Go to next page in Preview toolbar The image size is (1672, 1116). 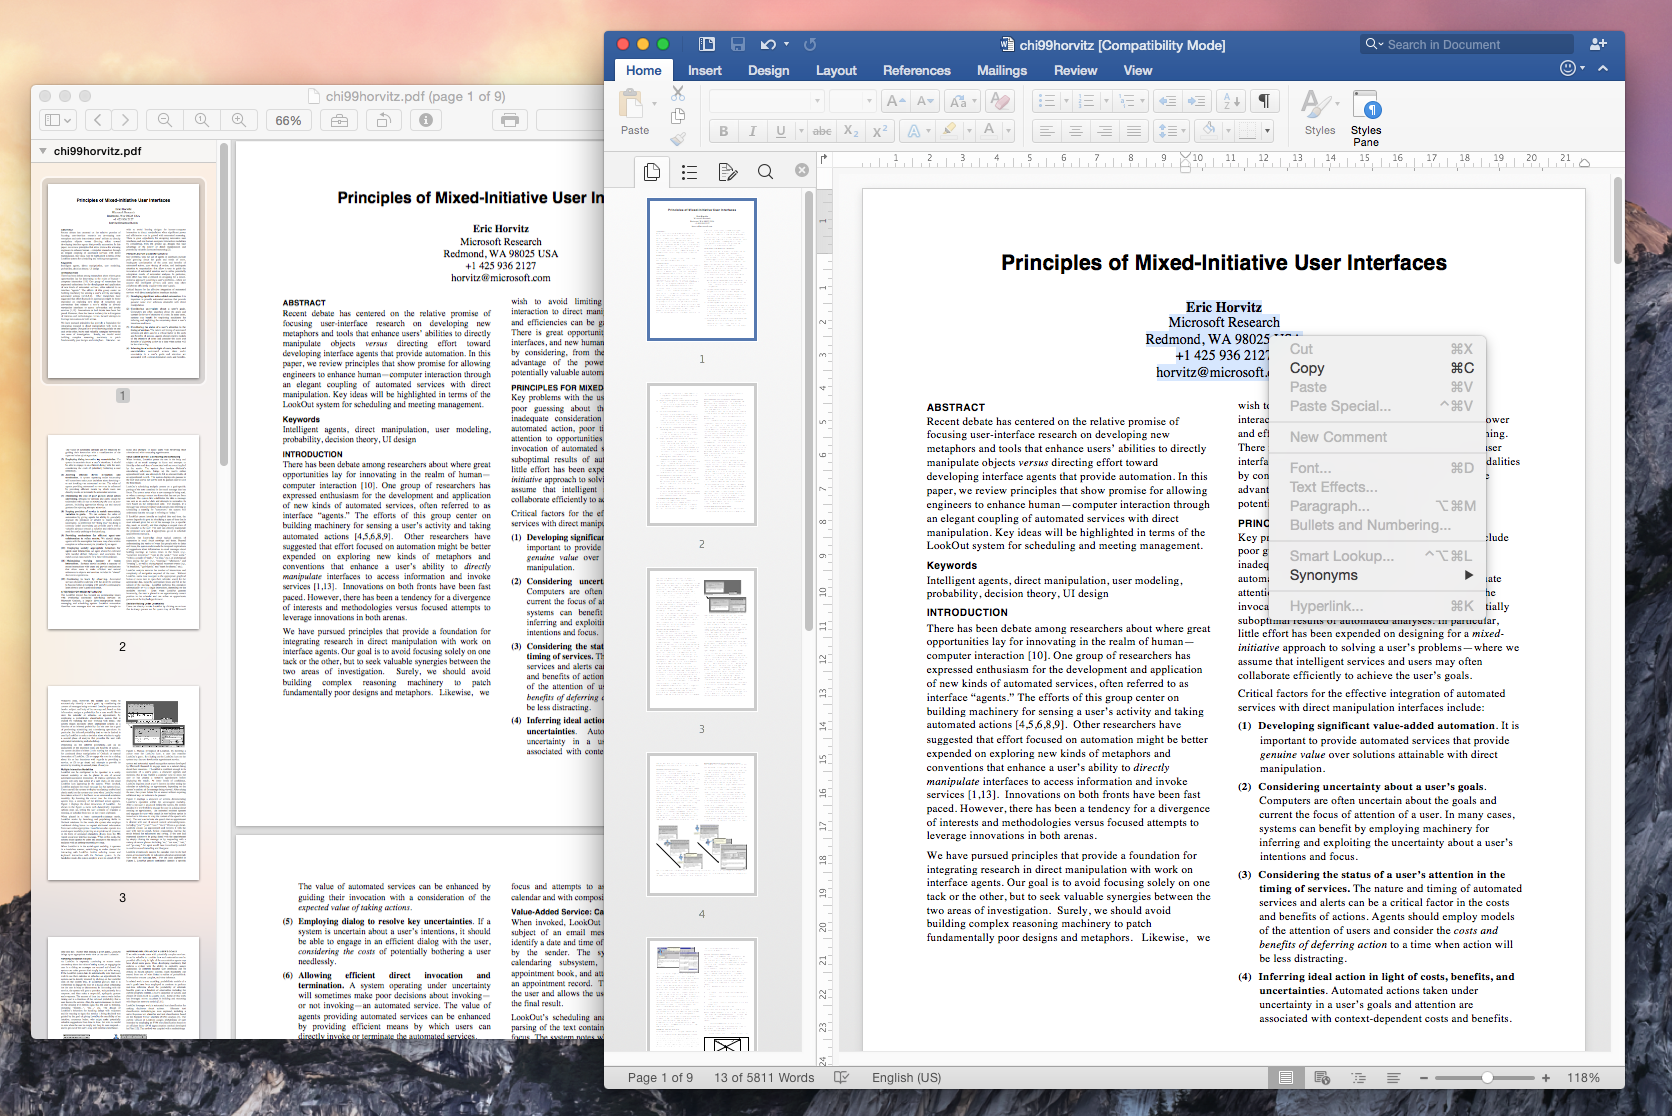(x=125, y=120)
